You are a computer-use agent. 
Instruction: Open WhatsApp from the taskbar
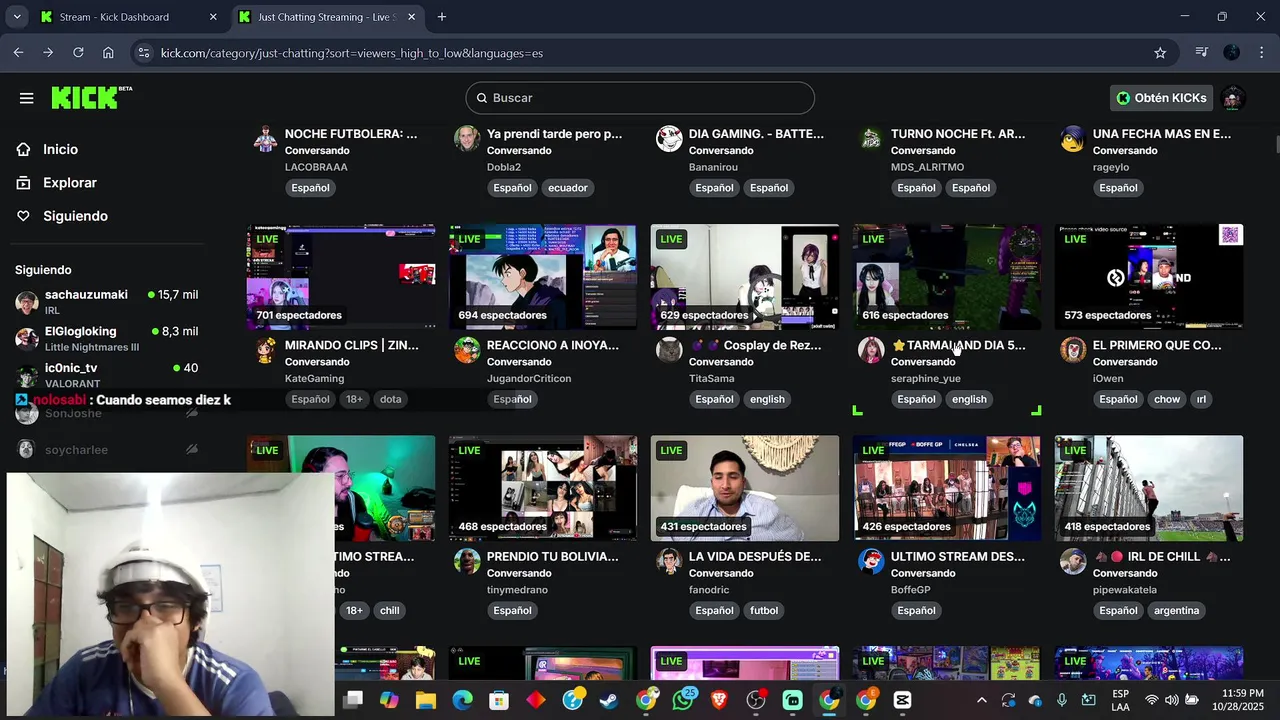(683, 700)
